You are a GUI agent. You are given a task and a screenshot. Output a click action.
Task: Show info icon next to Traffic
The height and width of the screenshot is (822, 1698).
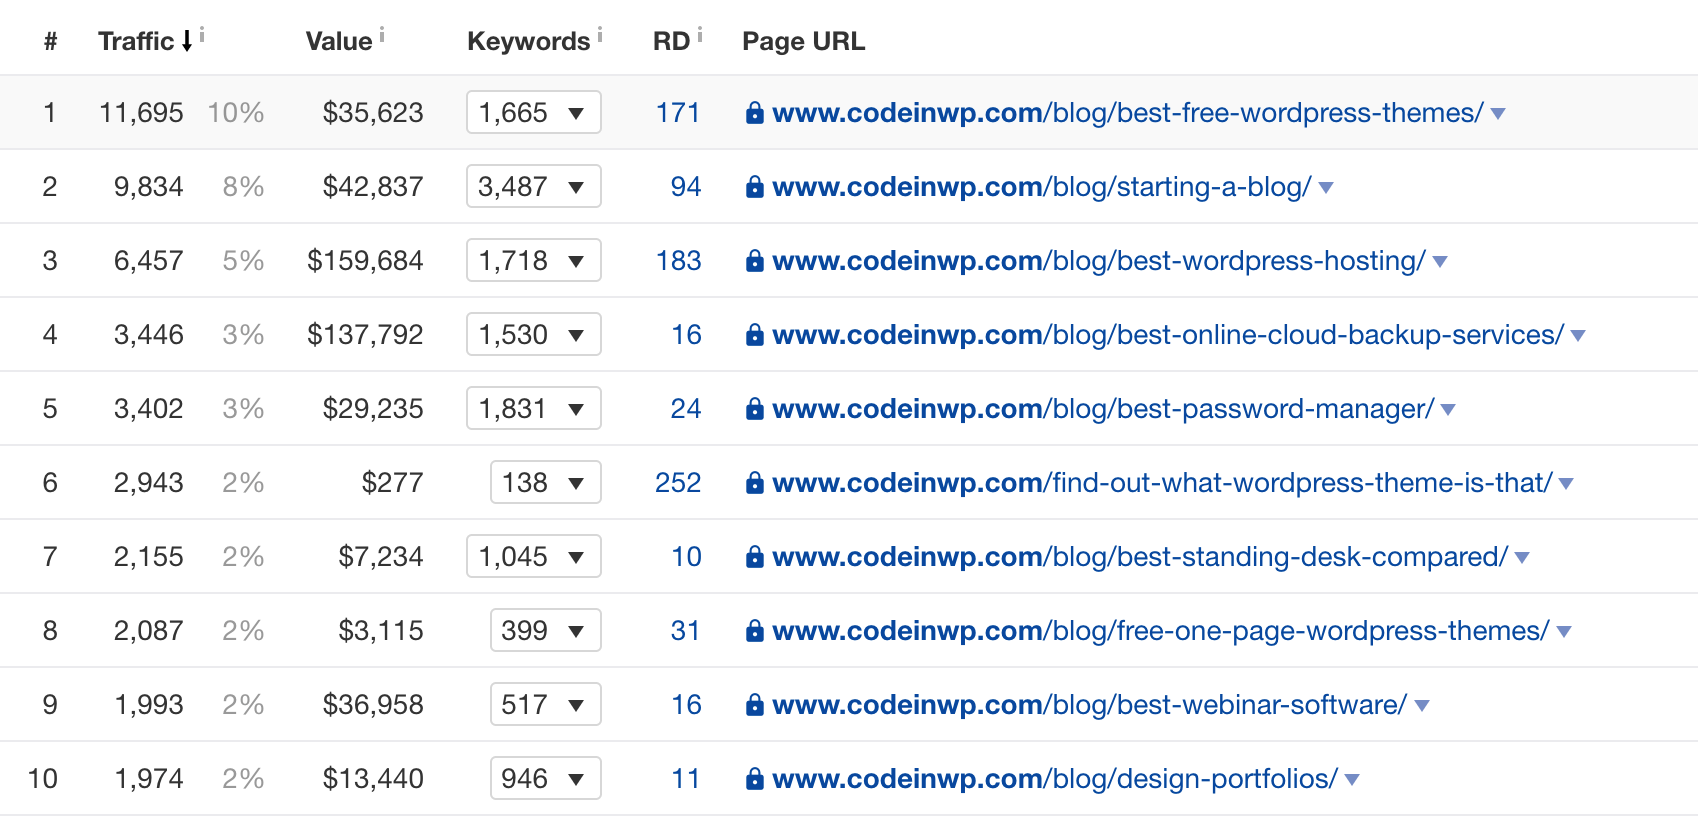tap(202, 35)
